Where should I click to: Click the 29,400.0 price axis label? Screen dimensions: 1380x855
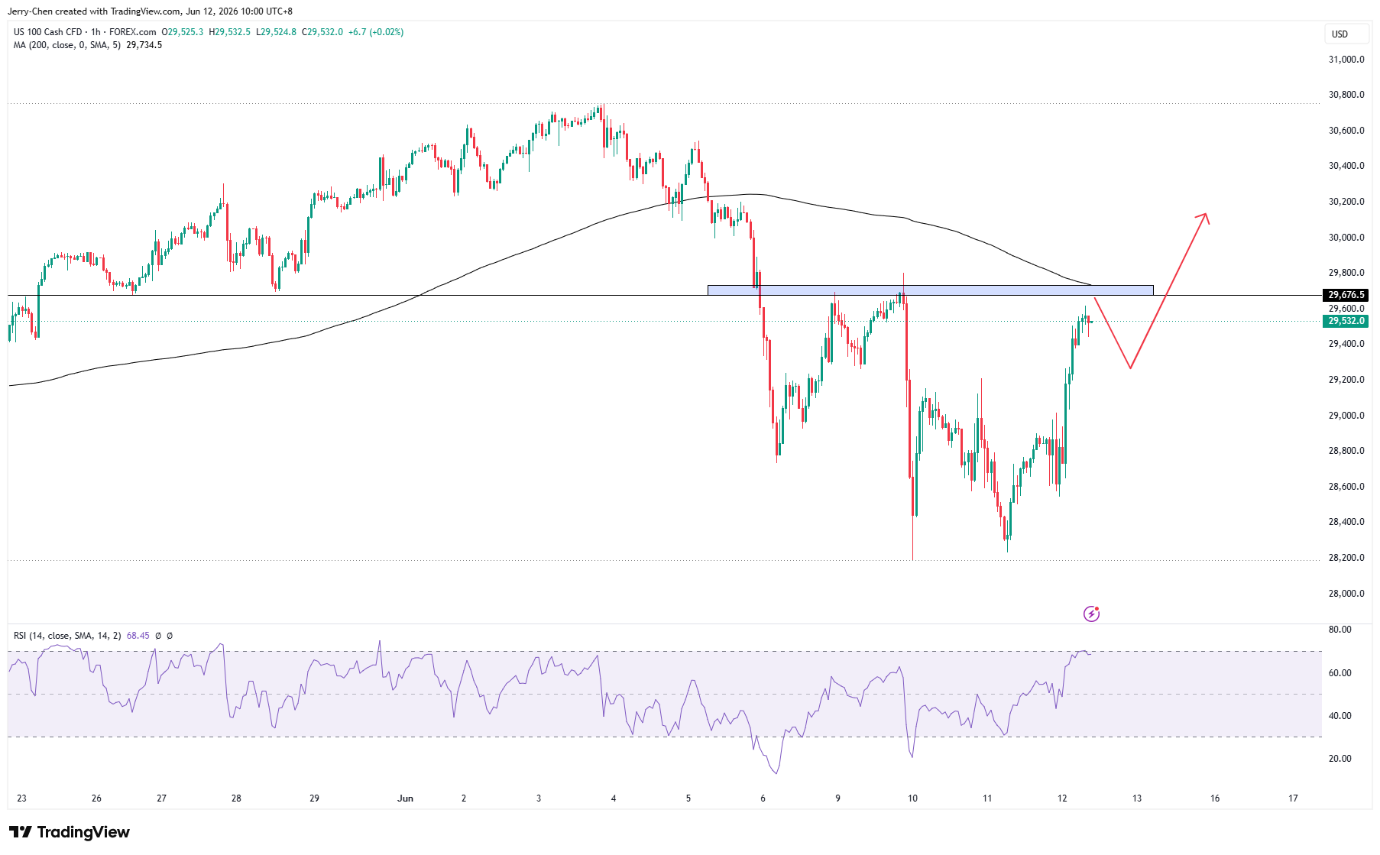point(1347,344)
